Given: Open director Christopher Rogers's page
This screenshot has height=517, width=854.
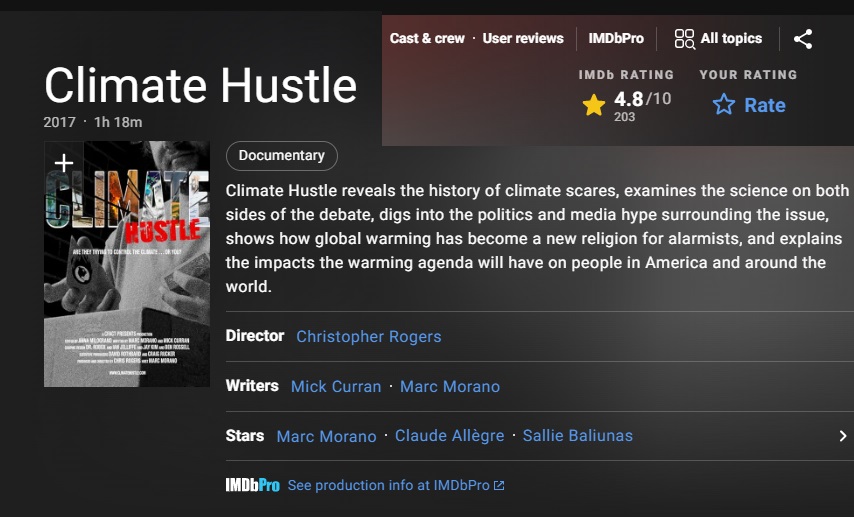Looking at the screenshot, I should (x=368, y=336).
